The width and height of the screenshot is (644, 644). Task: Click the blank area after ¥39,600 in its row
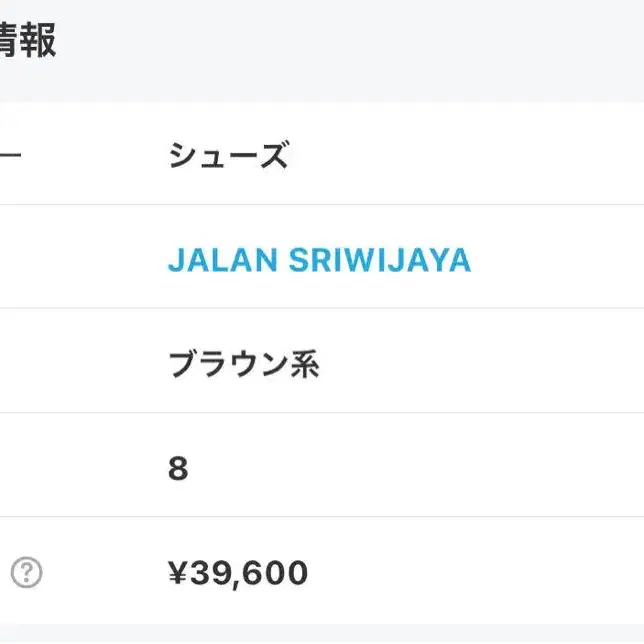click(x=476, y=571)
